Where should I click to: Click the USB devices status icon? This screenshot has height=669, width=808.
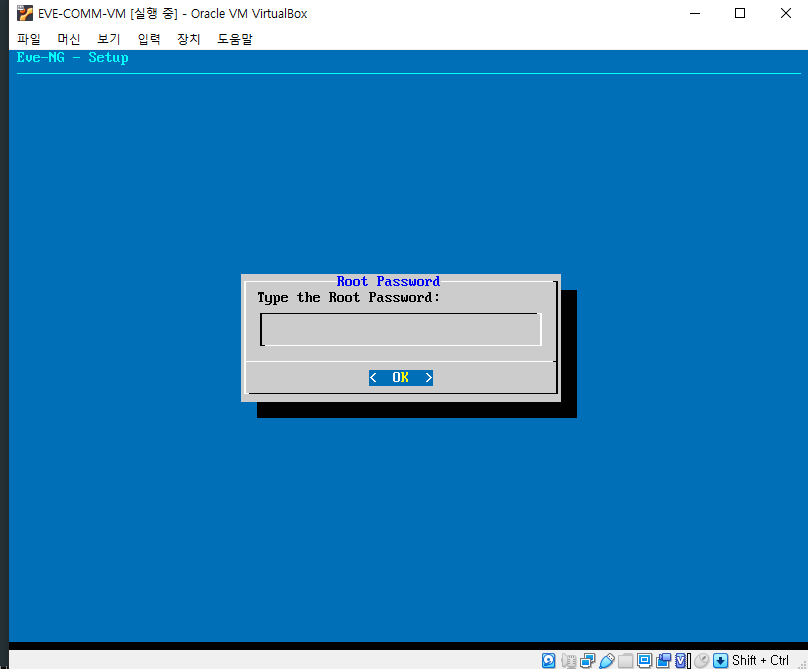coord(607,660)
